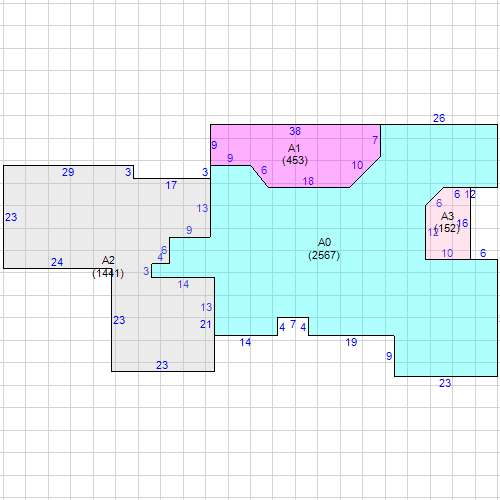Select the 26 dimension above the cyan area
The width and height of the screenshot is (500, 500).
click(439, 118)
